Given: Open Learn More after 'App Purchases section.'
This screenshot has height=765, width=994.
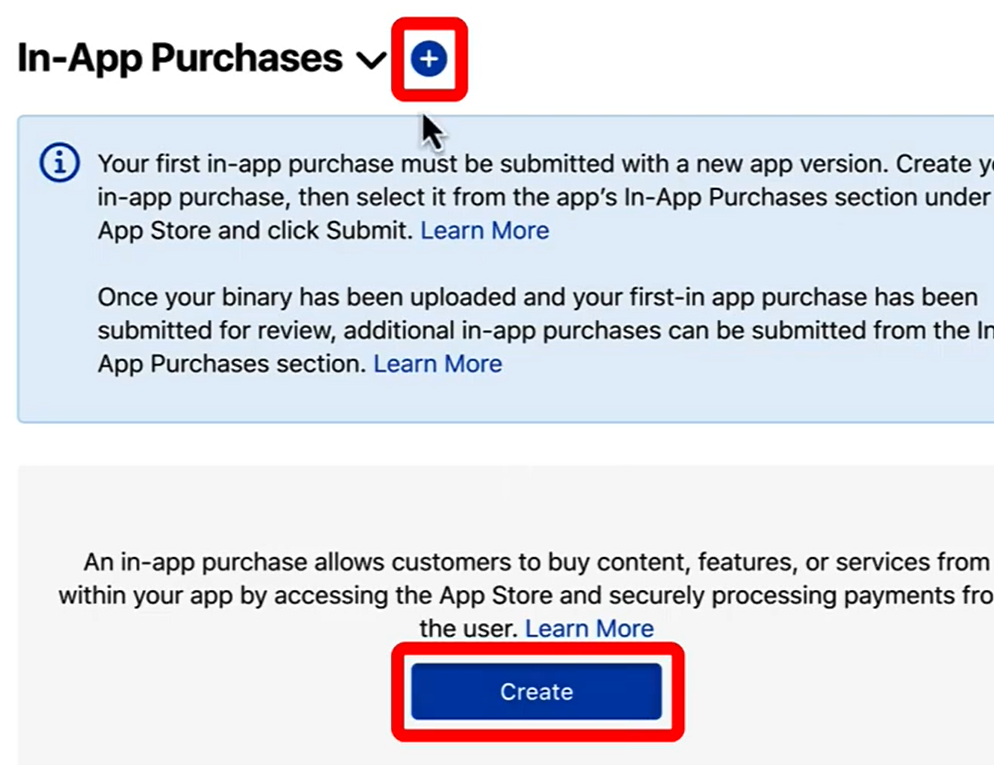Looking at the screenshot, I should click(437, 364).
